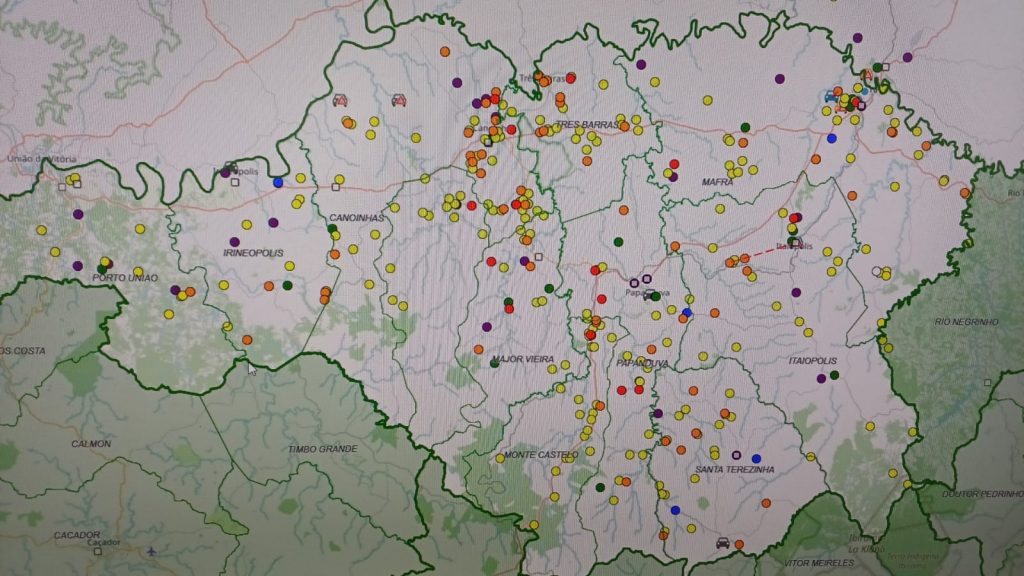This screenshot has height=576, width=1024.
Task: Click the left hollow ring above Papanduva town
Action: (x=634, y=283)
